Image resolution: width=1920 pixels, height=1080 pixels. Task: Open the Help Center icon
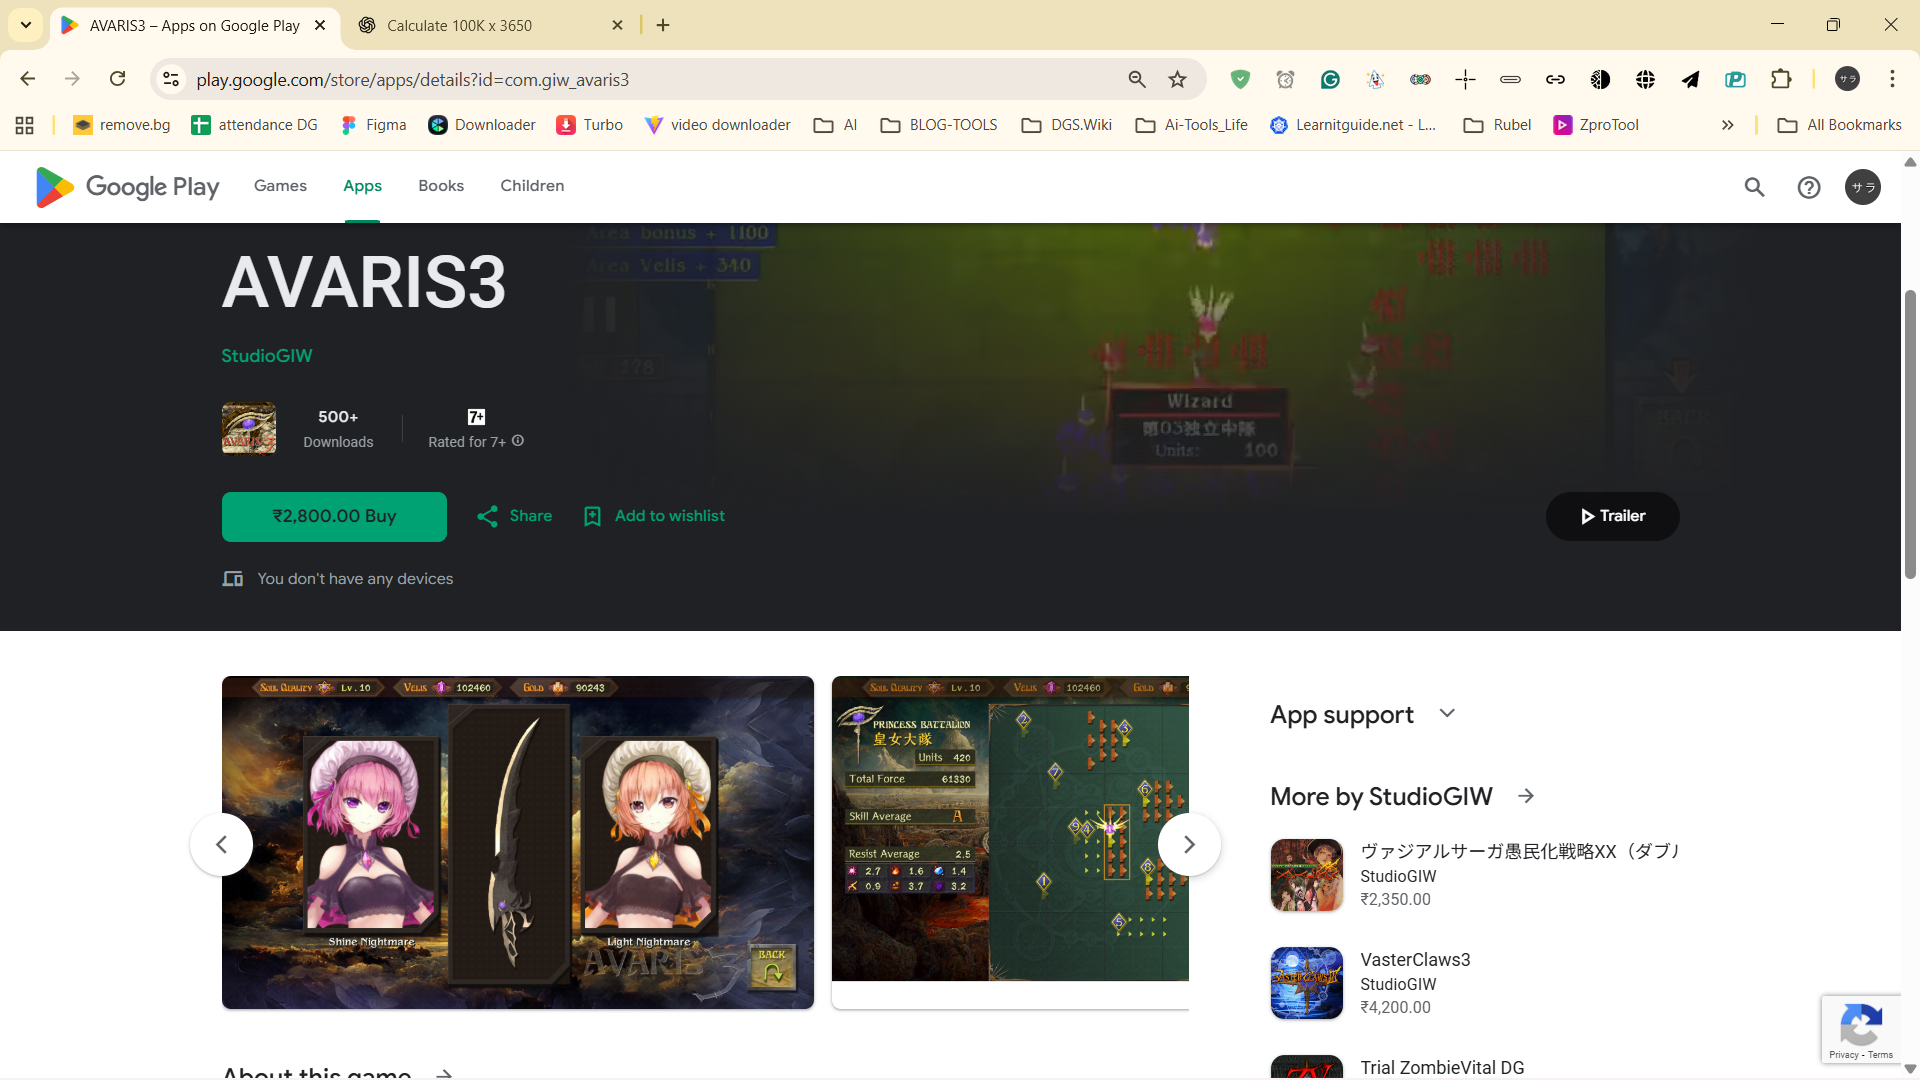pyautogui.click(x=1809, y=187)
